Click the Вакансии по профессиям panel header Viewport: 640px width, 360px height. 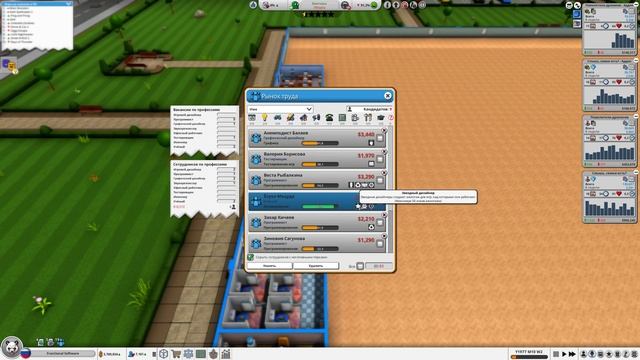(x=196, y=110)
